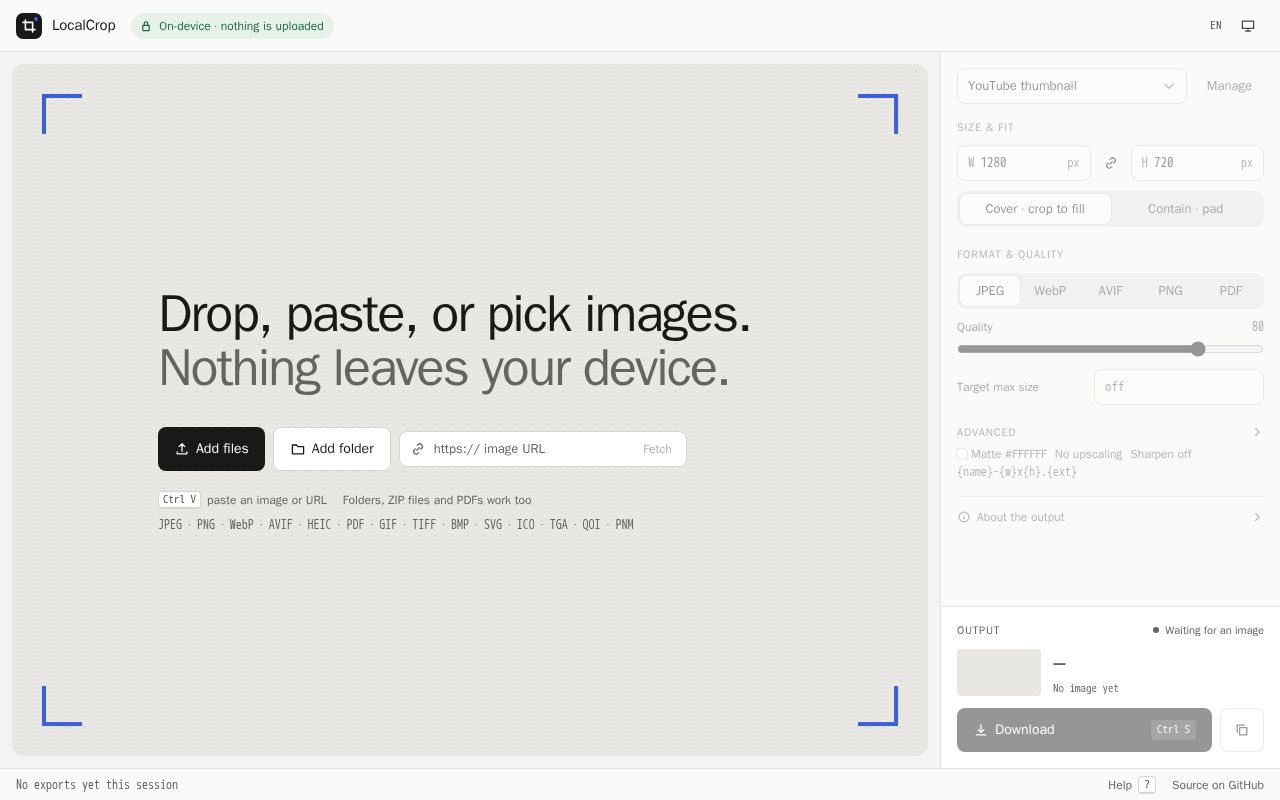Click the keyboard shortcuts question mark
The height and width of the screenshot is (800, 1280).
(x=1147, y=785)
